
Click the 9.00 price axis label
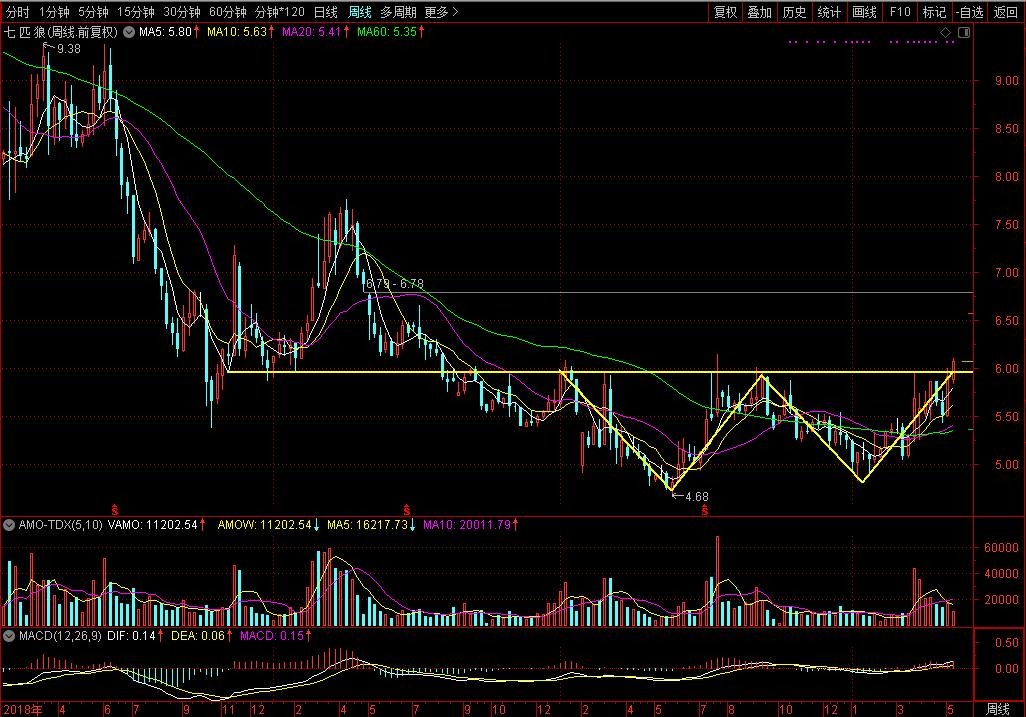coord(1006,81)
